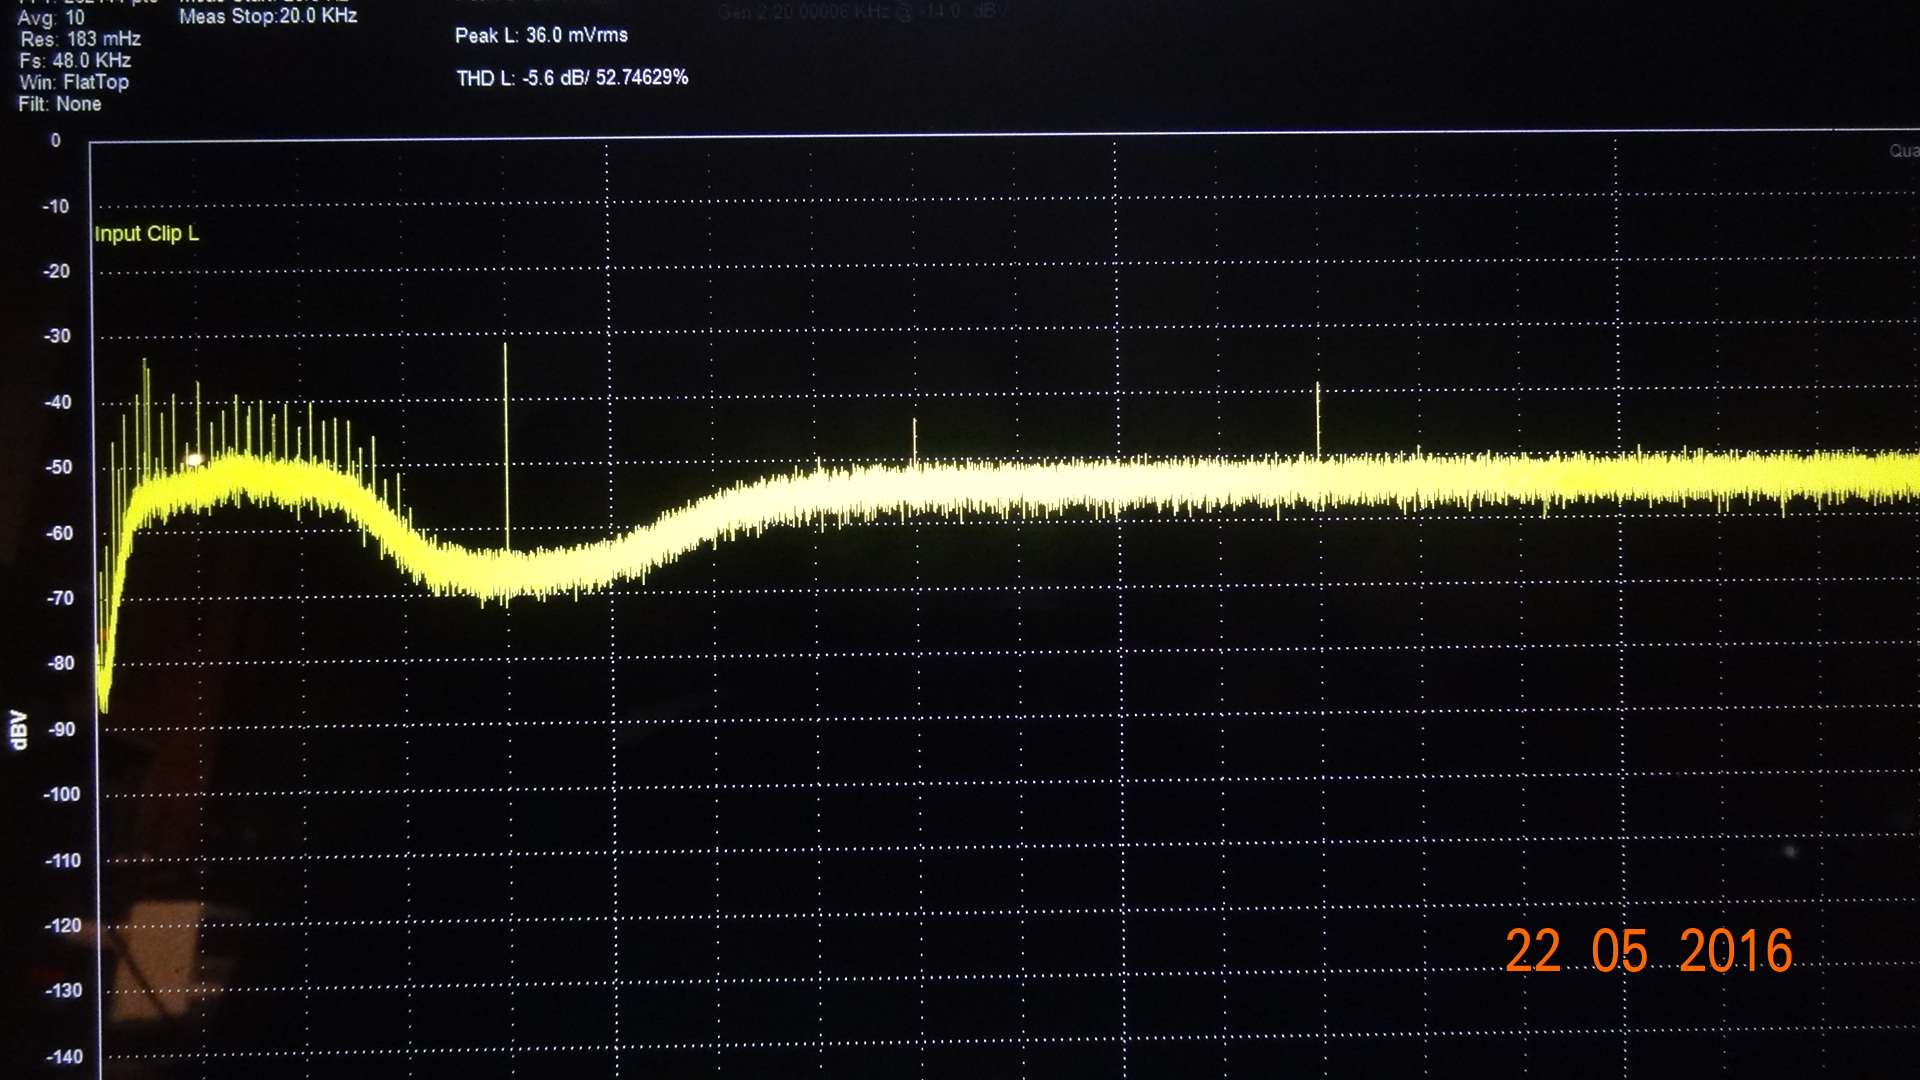The height and width of the screenshot is (1080, 1920).
Task: Click the 'Res: 183 mHz' resolution value
Action: 80,39
